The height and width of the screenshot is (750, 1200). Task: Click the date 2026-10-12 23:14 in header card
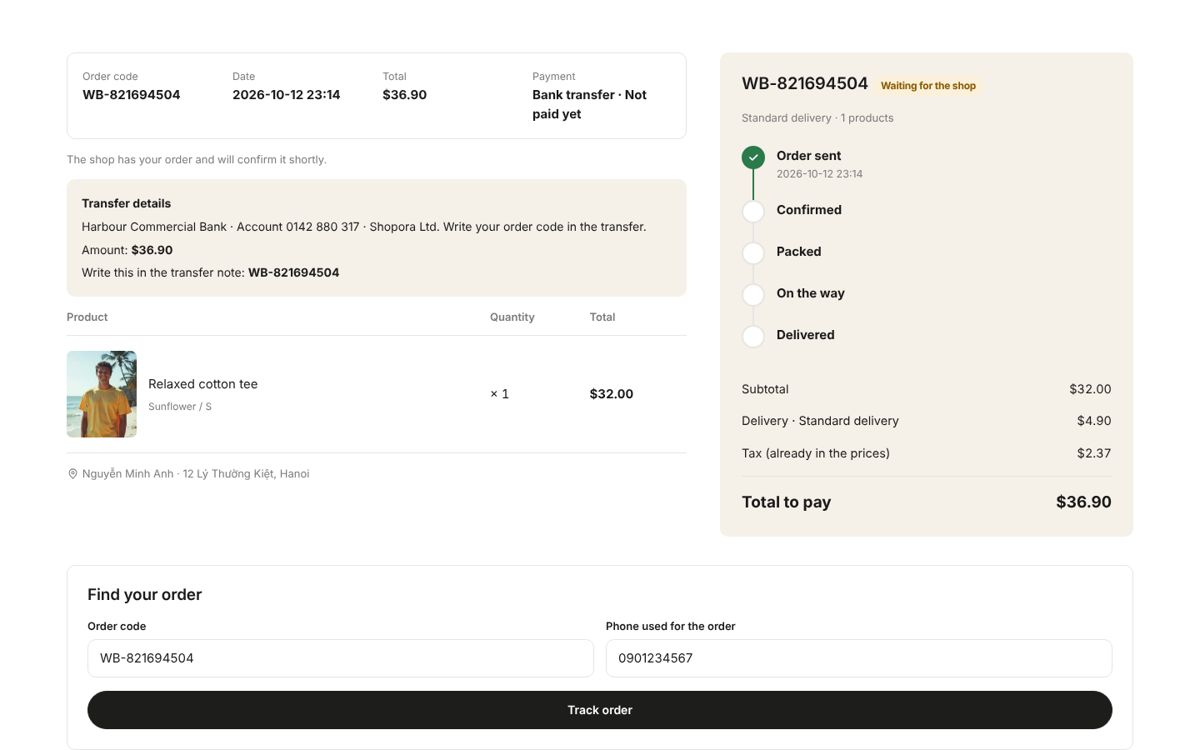(x=286, y=95)
